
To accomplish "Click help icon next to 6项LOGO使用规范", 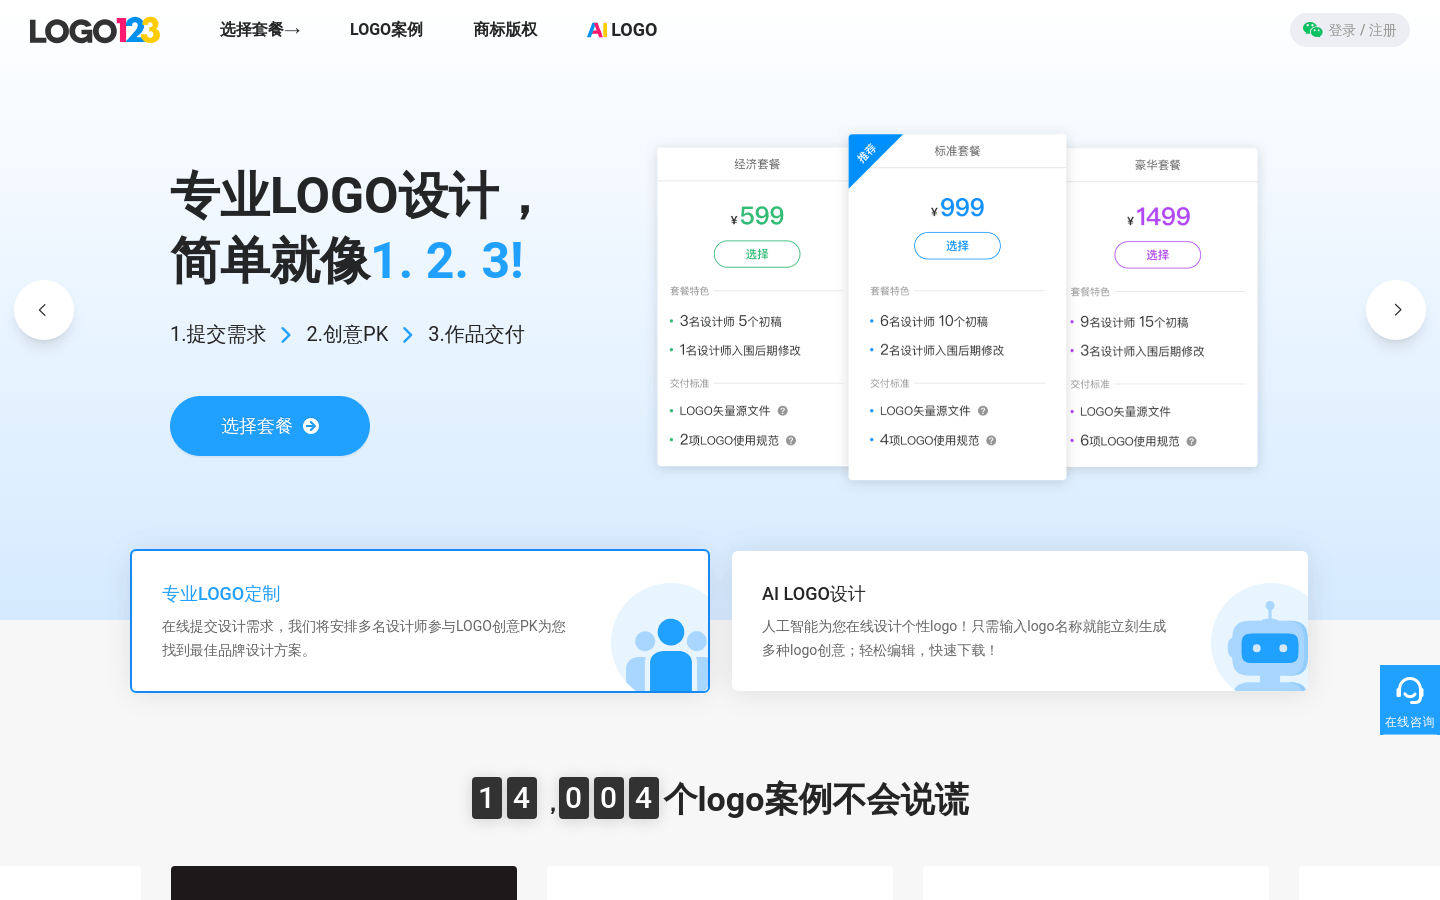I will pos(1191,442).
